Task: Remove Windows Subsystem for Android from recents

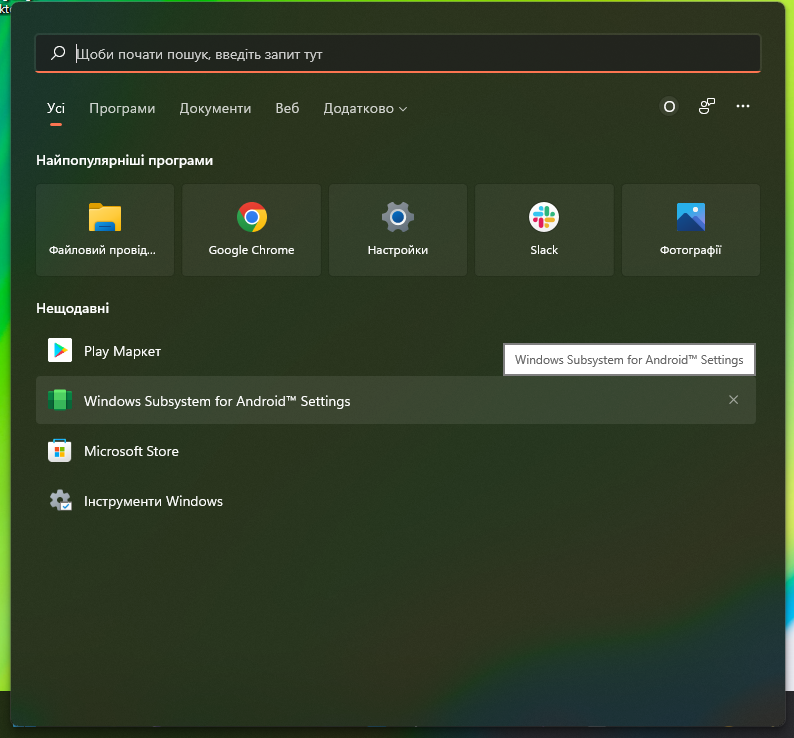Action: click(x=733, y=400)
